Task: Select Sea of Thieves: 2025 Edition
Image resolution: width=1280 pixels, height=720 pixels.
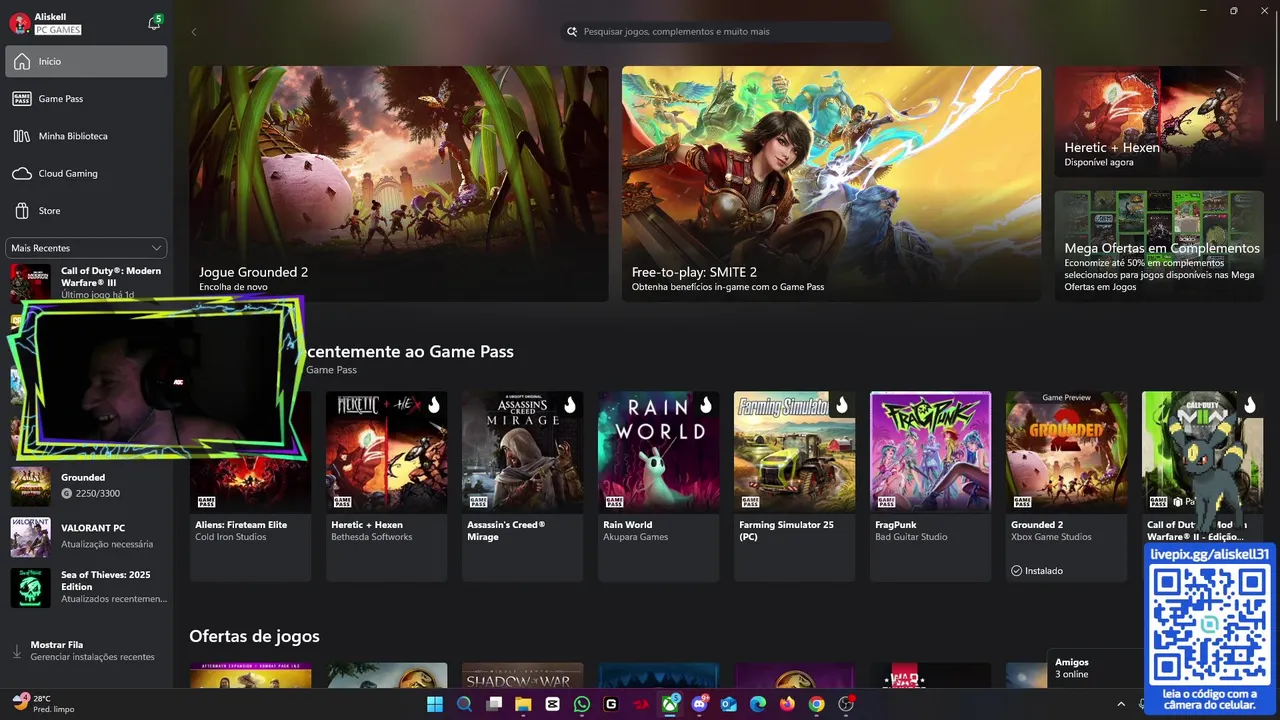Action: tap(86, 587)
